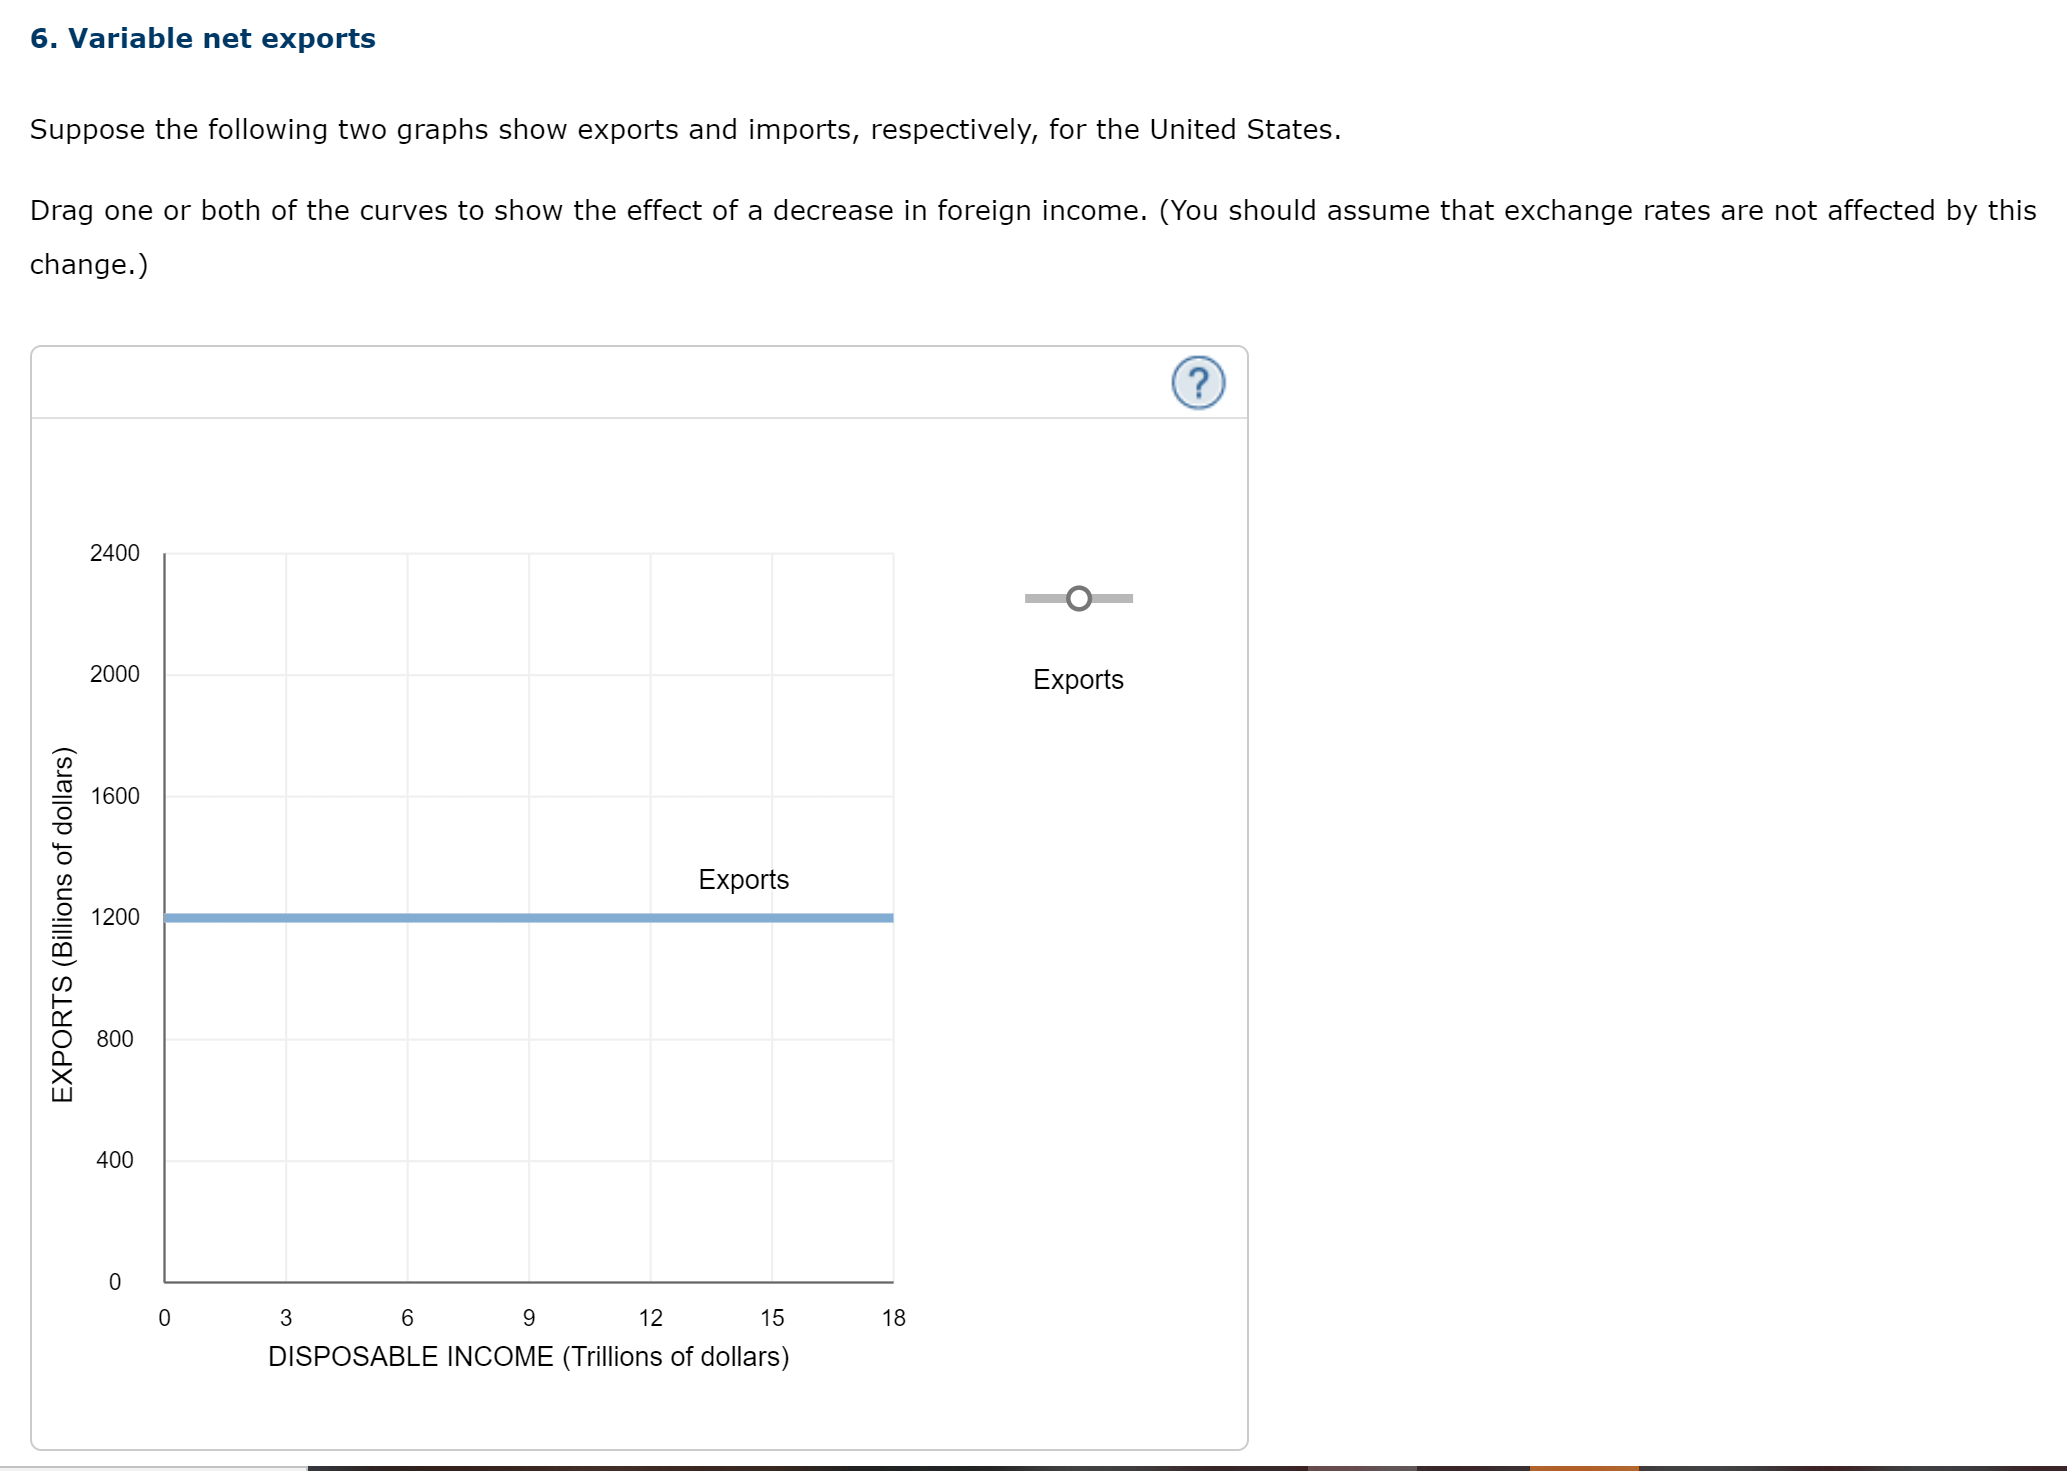Select the Exports line segment near 18 trillion
This screenshot has width=2067, height=1471.
(880, 916)
